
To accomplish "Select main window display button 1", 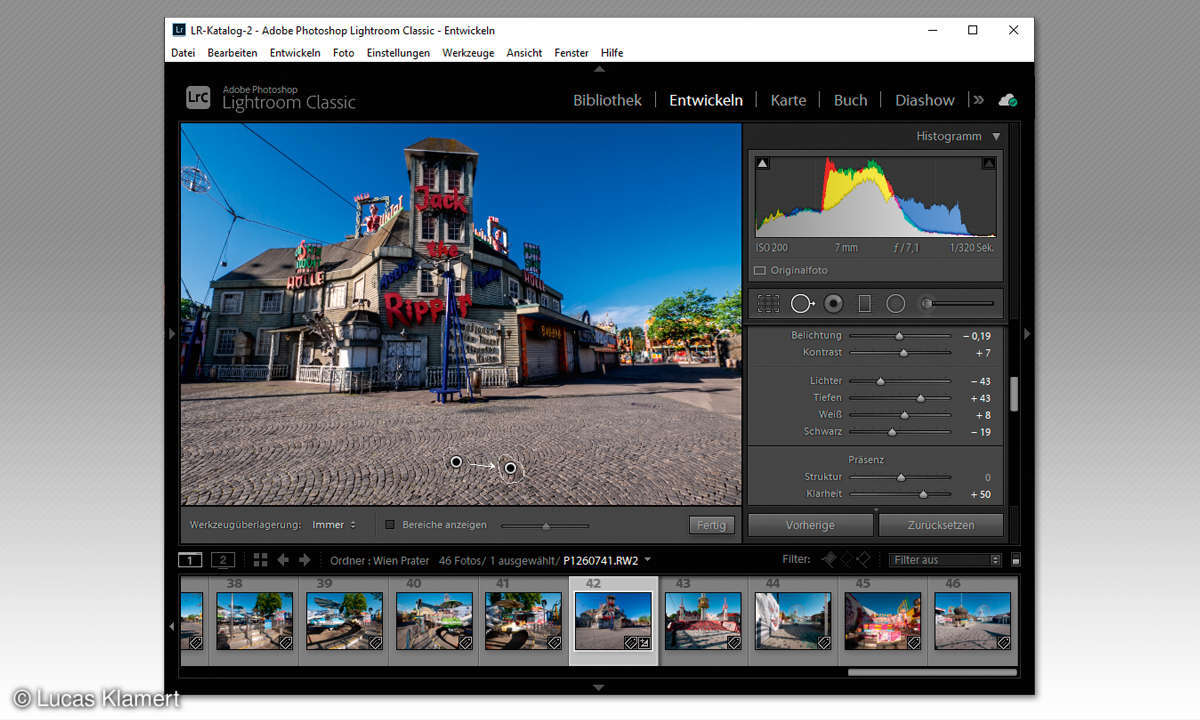I will [x=190, y=560].
